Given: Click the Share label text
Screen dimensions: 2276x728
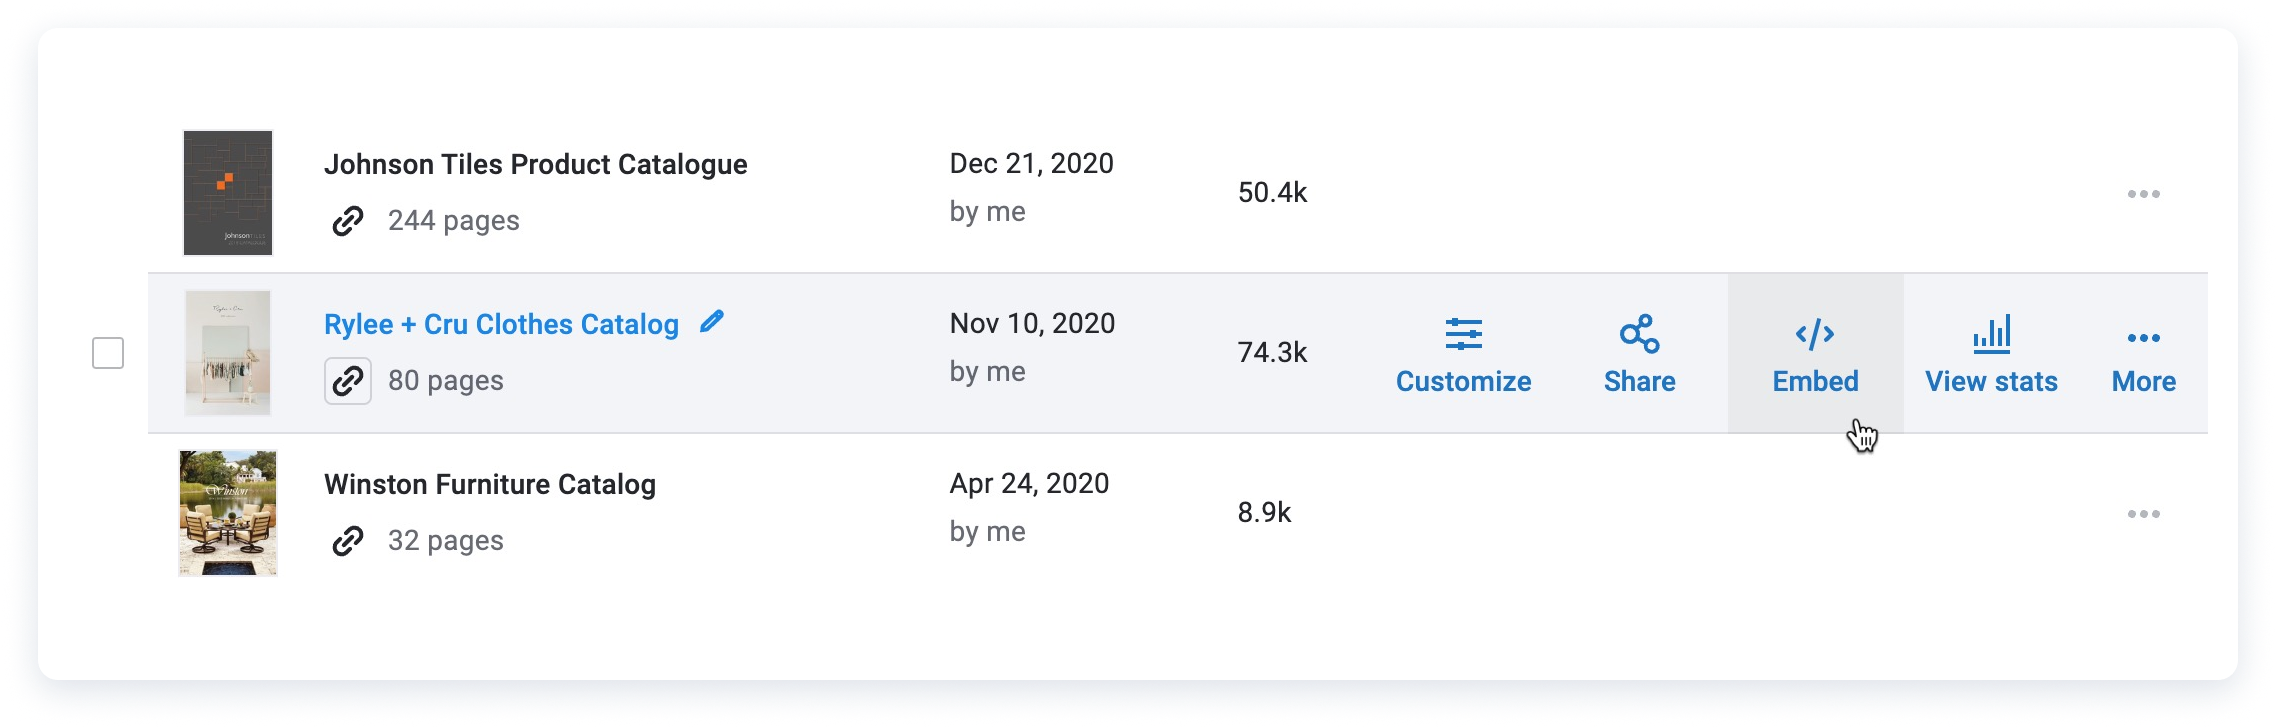Looking at the screenshot, I should click(1639, 381).
